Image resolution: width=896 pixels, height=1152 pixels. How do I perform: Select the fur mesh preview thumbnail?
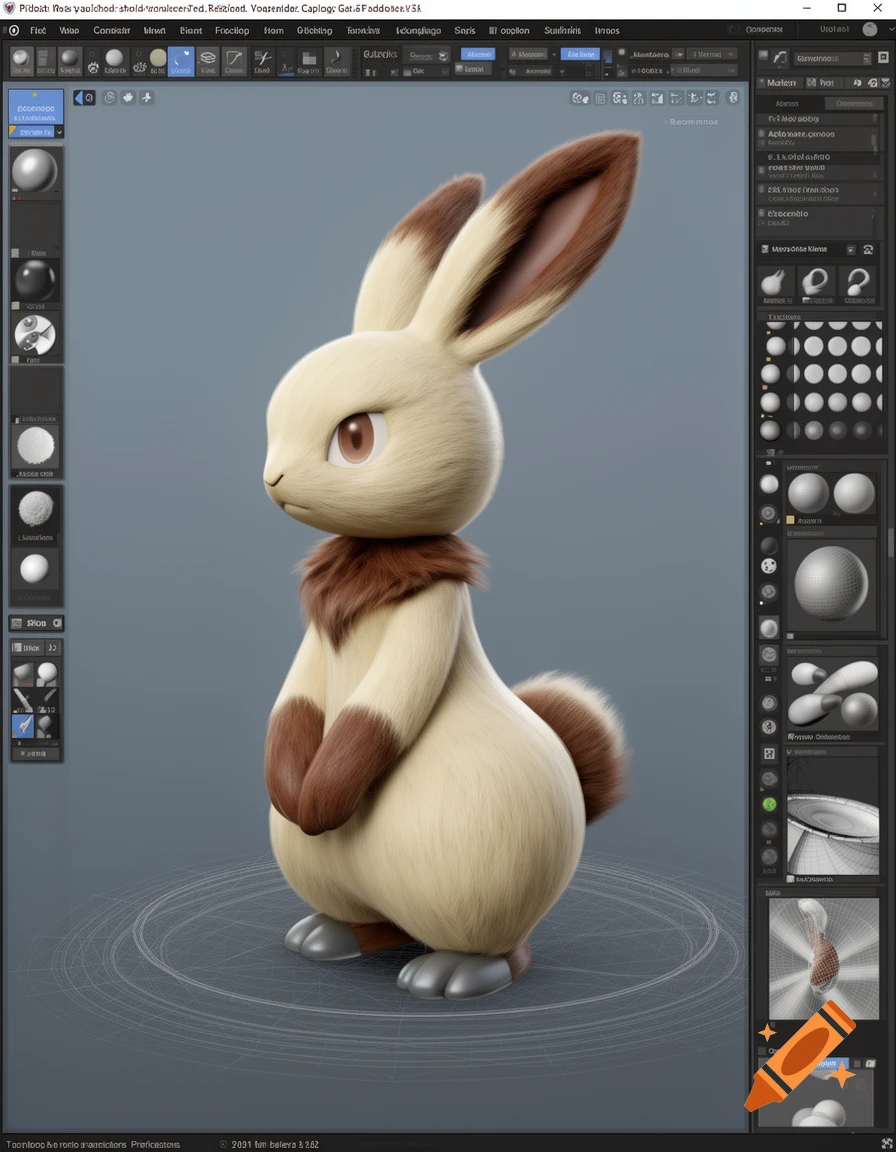823,957
